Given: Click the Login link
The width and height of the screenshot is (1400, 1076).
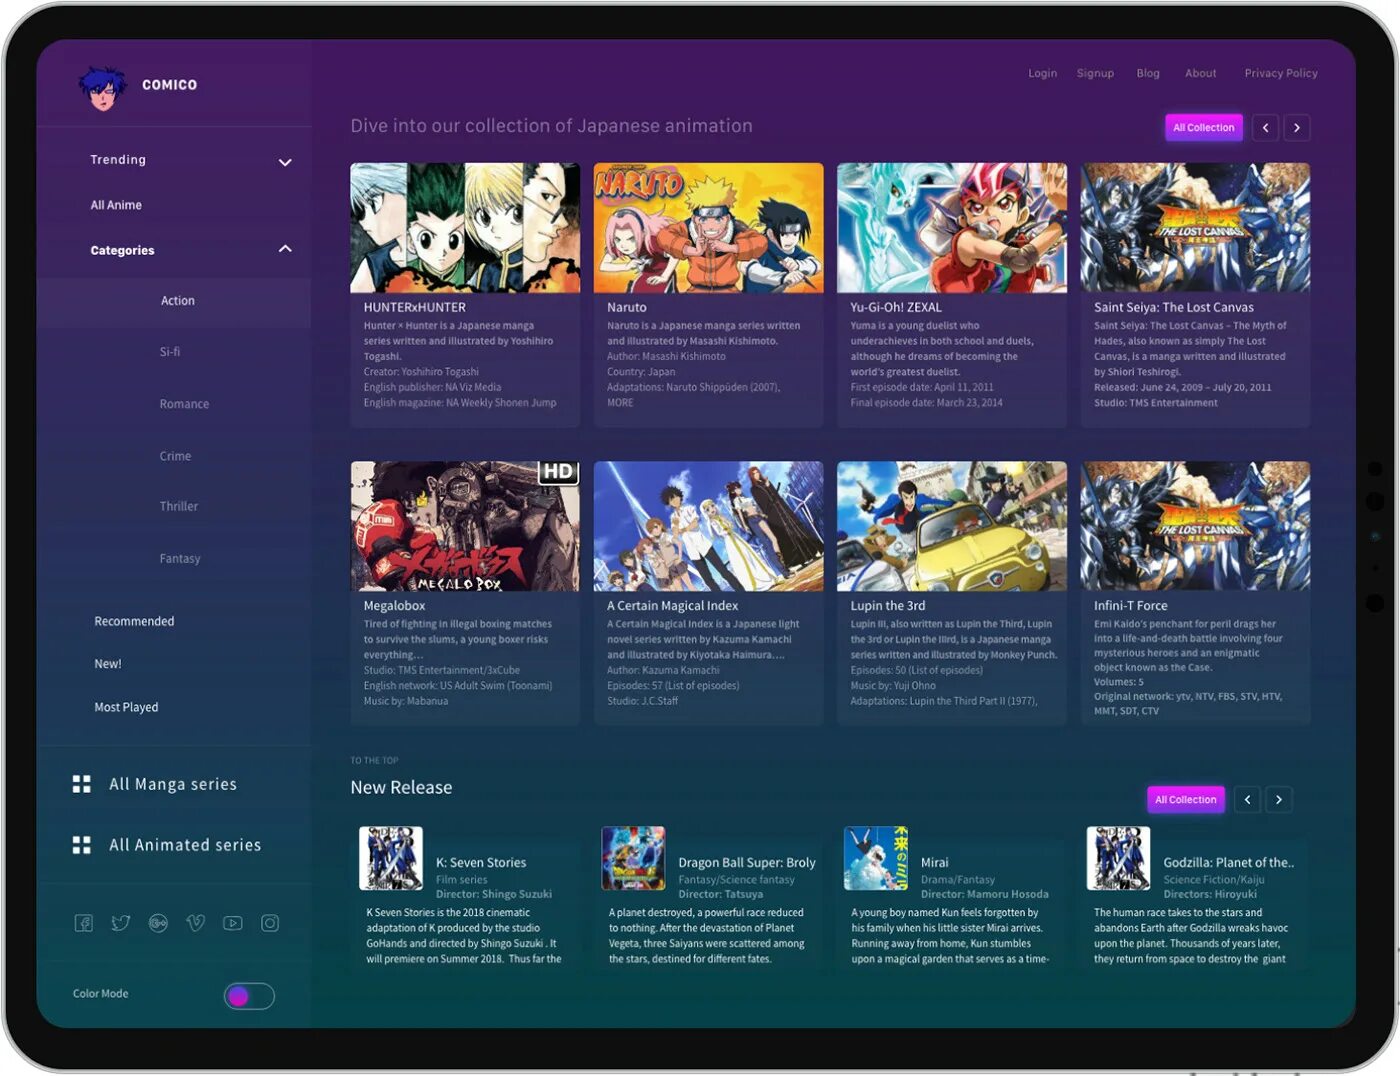Looking at the screenshot, I should point(1042,73).
